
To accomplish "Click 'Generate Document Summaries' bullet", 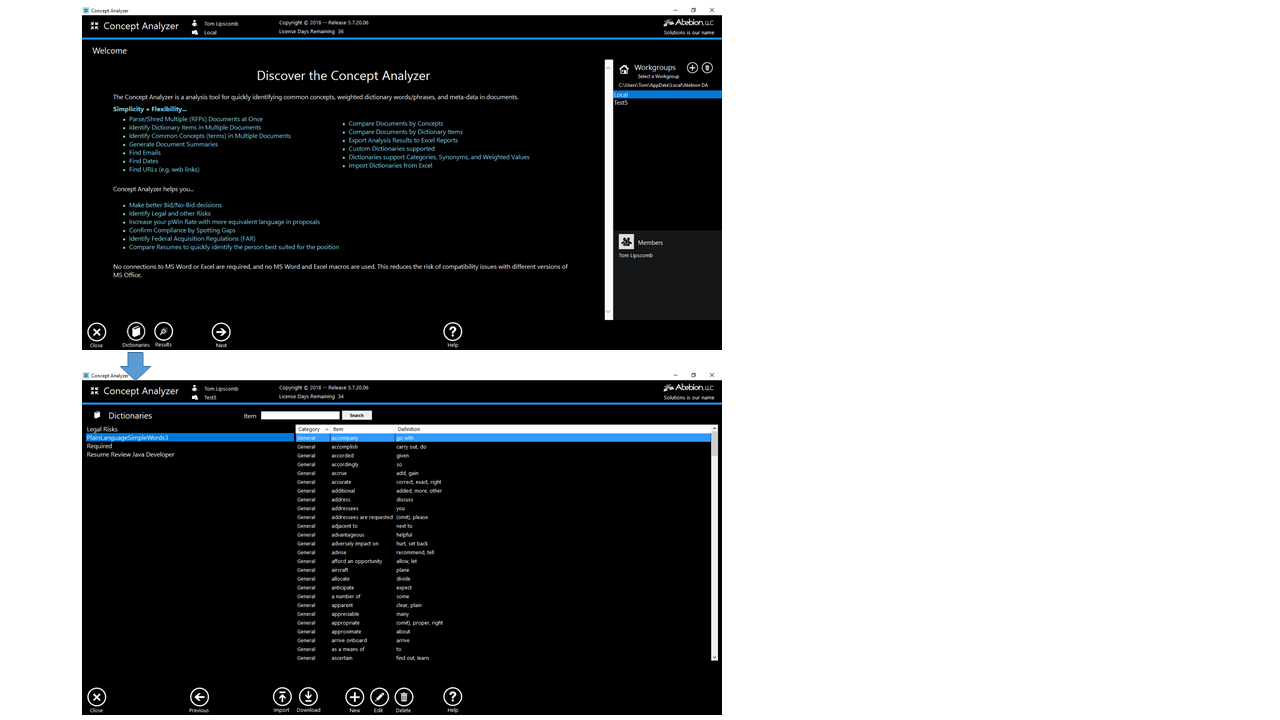I will (x=173, y=144).
